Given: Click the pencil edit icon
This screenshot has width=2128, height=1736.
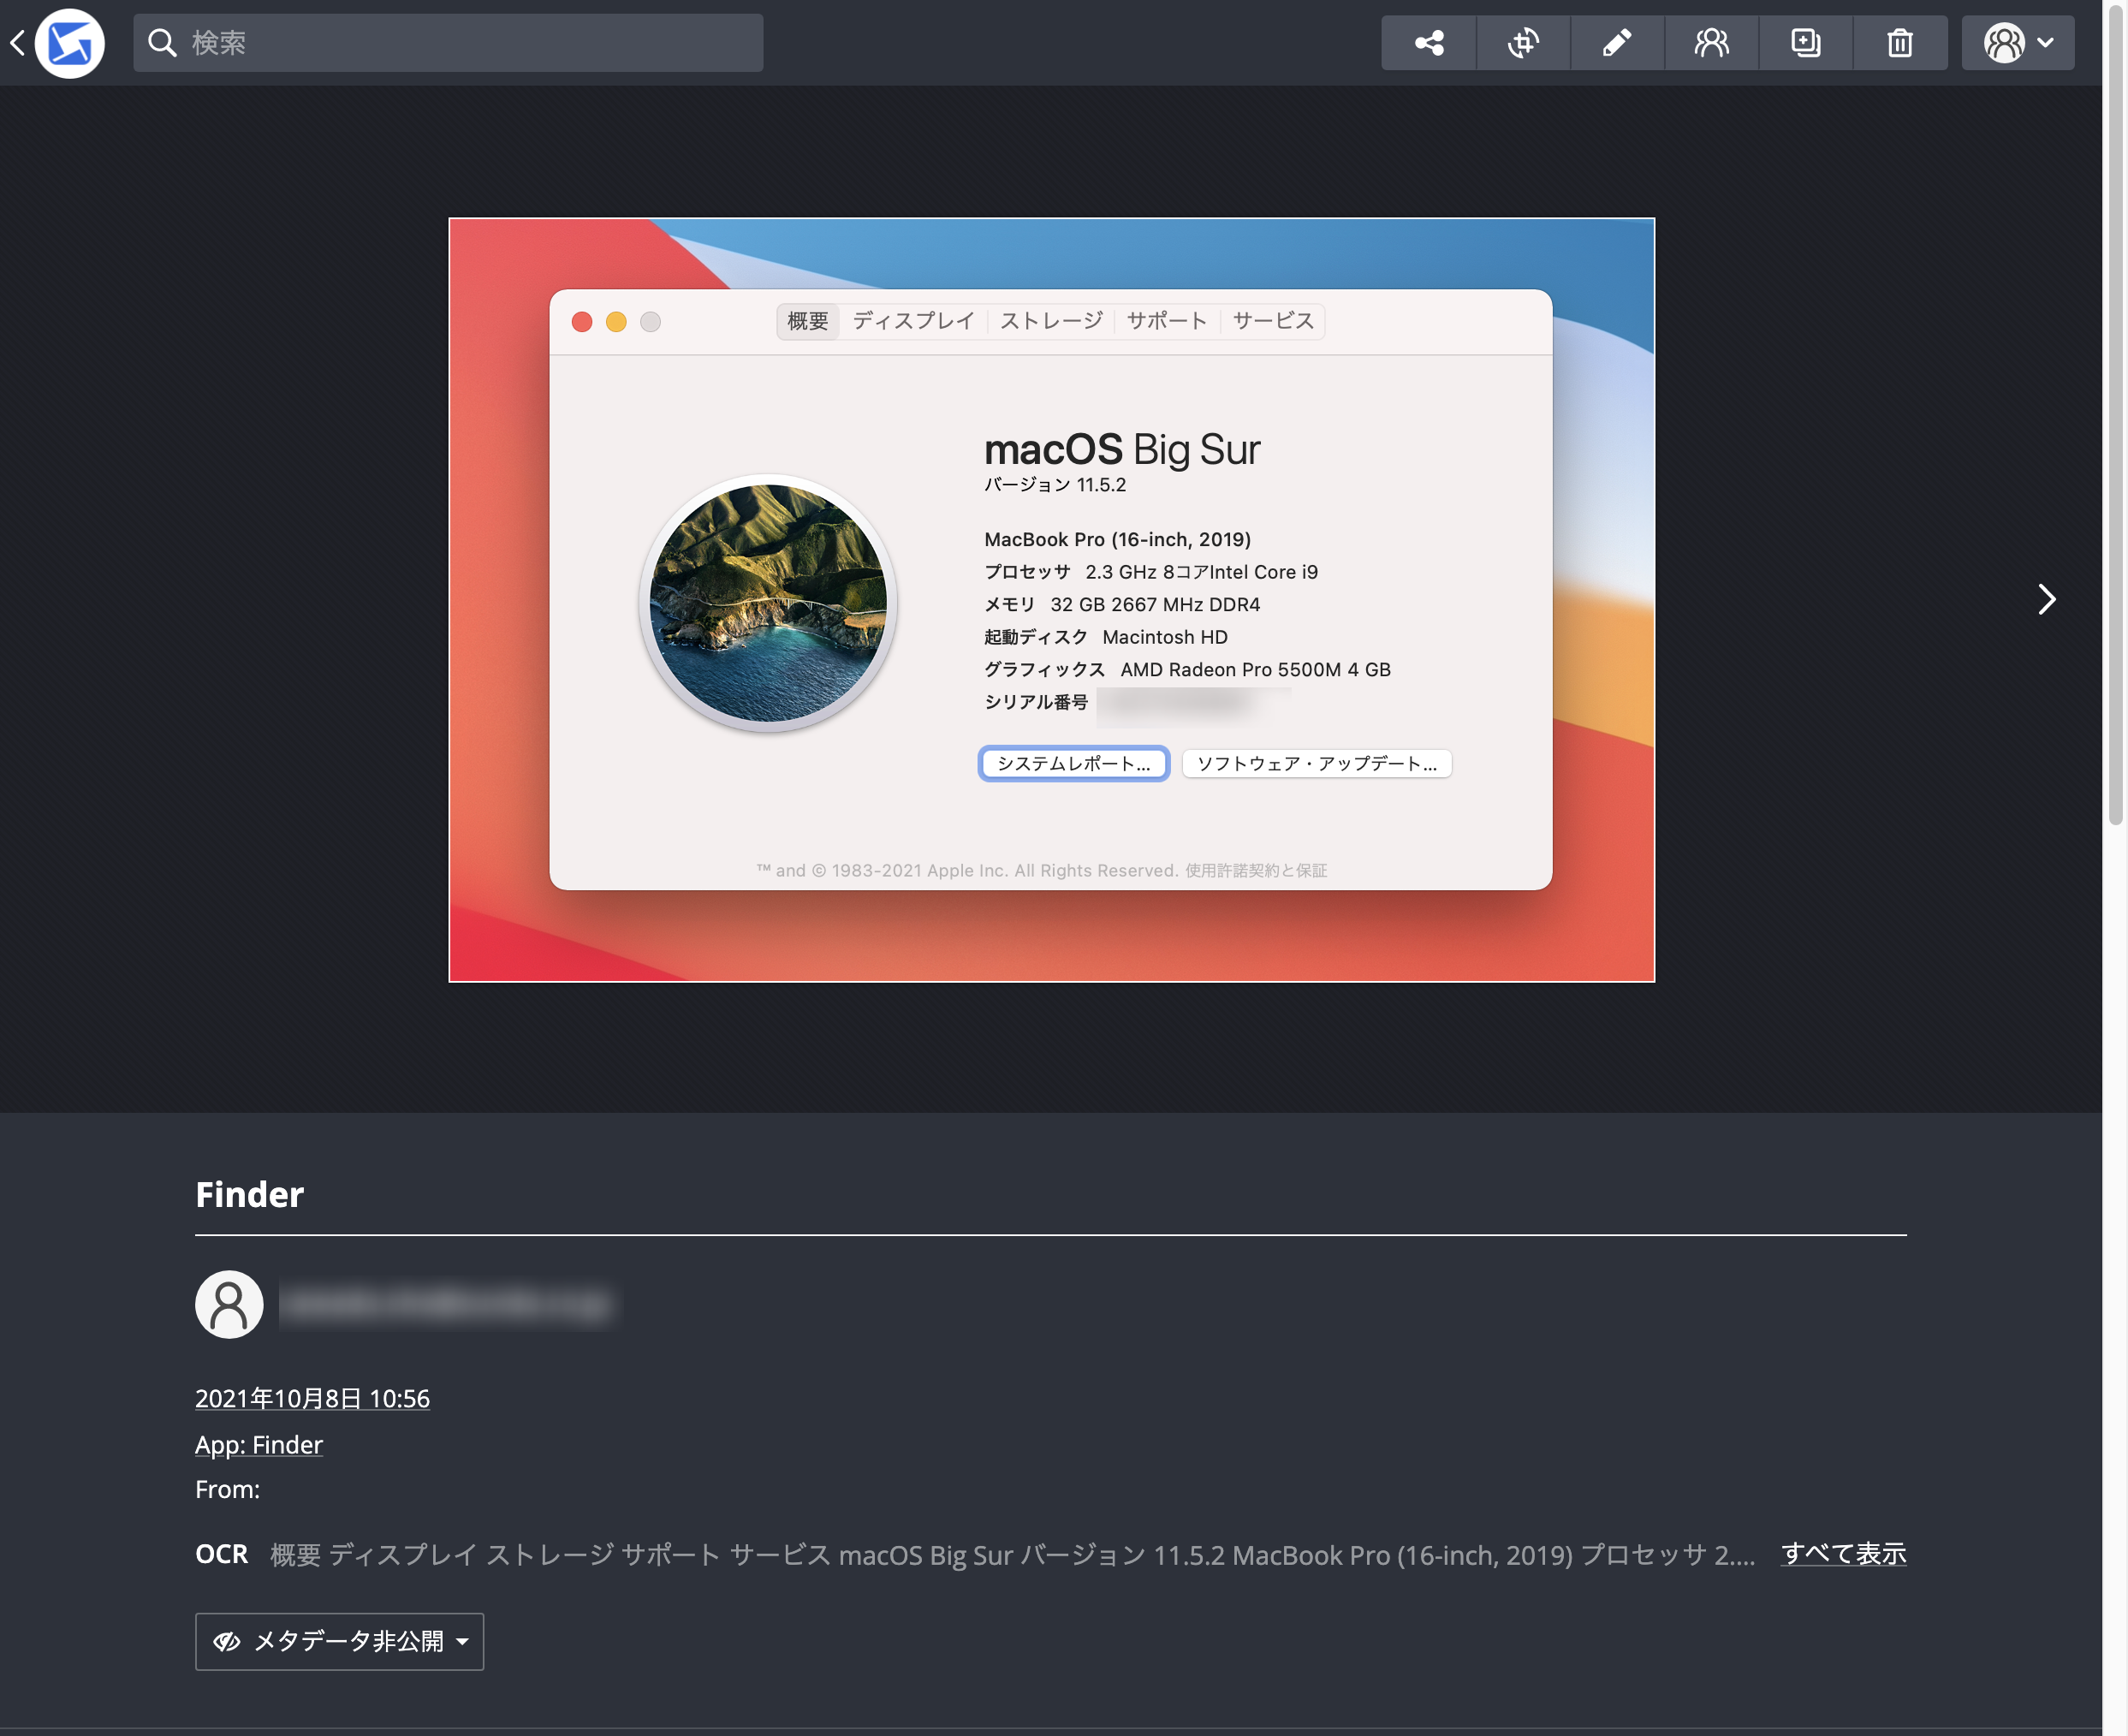Looking at the screenshot, I should click(1616, 43).
